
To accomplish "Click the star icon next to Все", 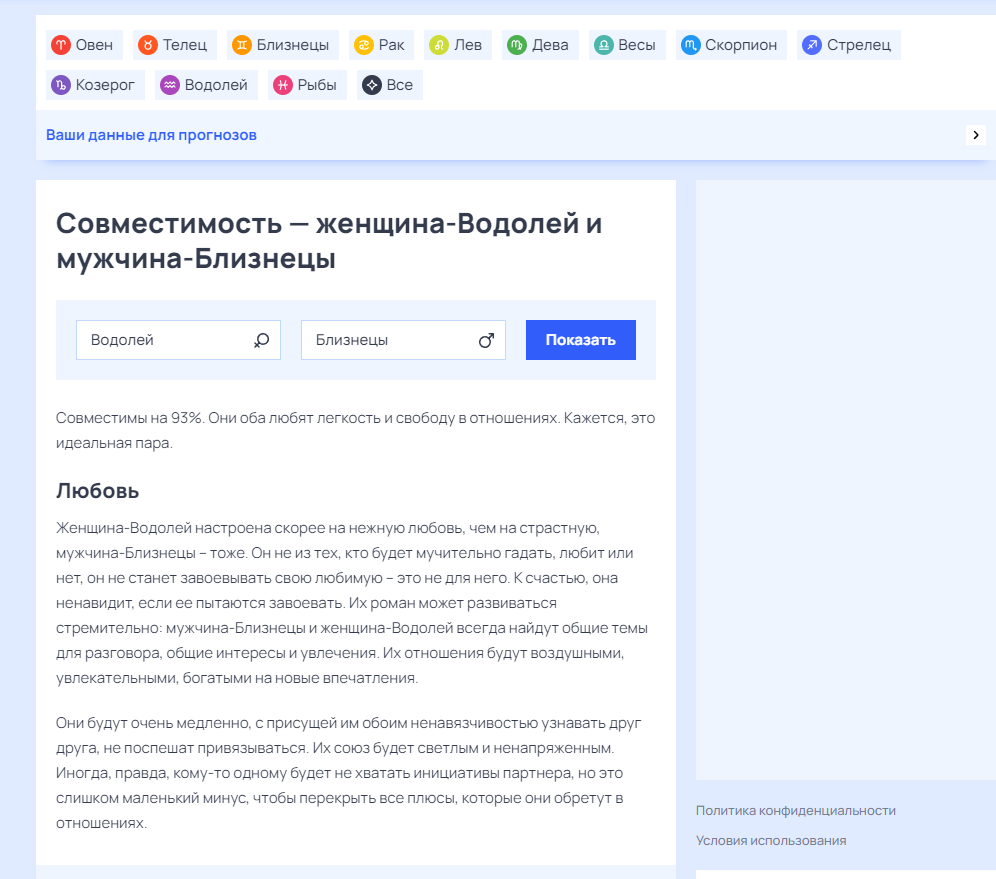I will (372, 85).
